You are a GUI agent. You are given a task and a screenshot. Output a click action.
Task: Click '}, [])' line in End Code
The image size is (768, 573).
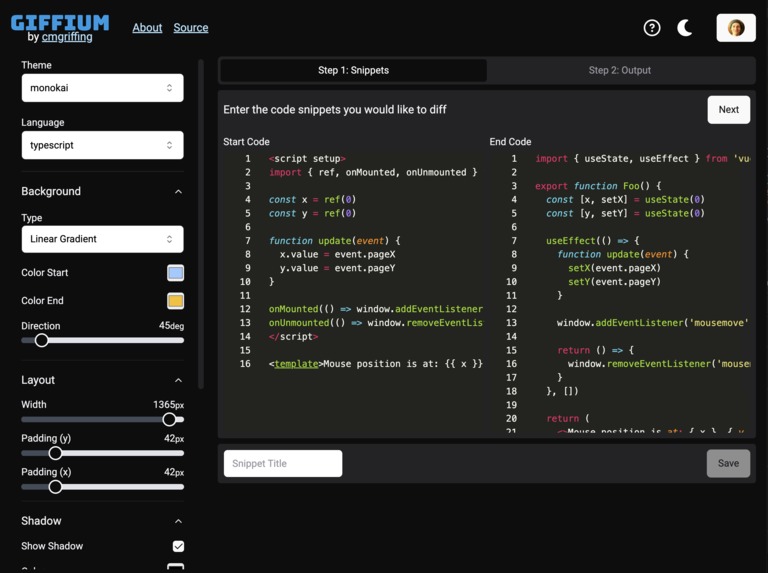point(562,391)
